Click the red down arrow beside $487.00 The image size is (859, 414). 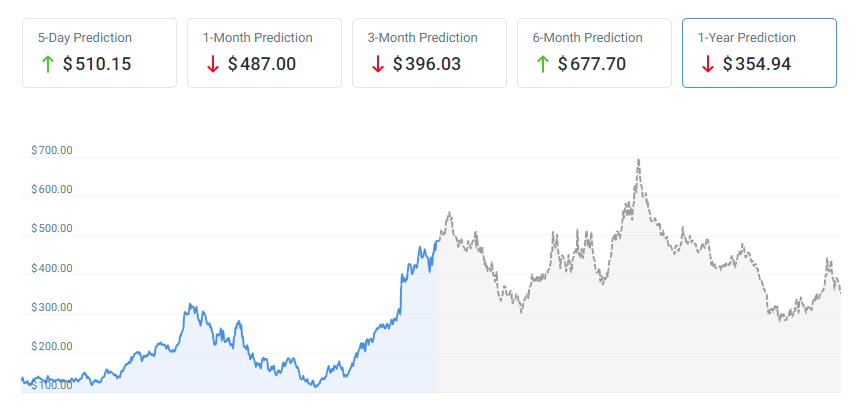(212, 64)
